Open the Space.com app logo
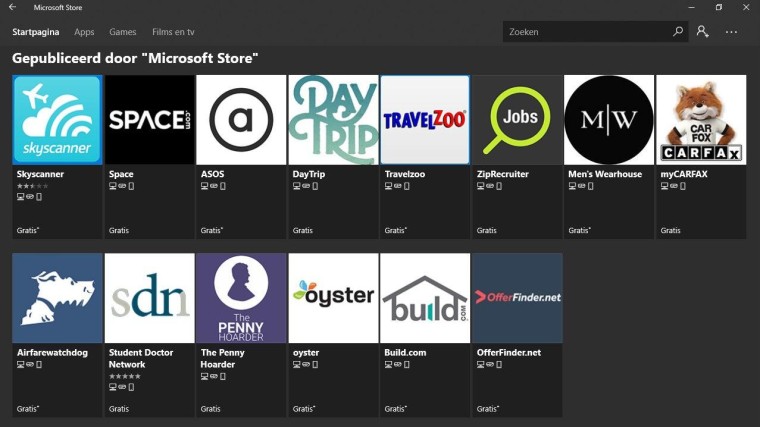This screenshot has height=427, width=760. click(x=149, y=120)
